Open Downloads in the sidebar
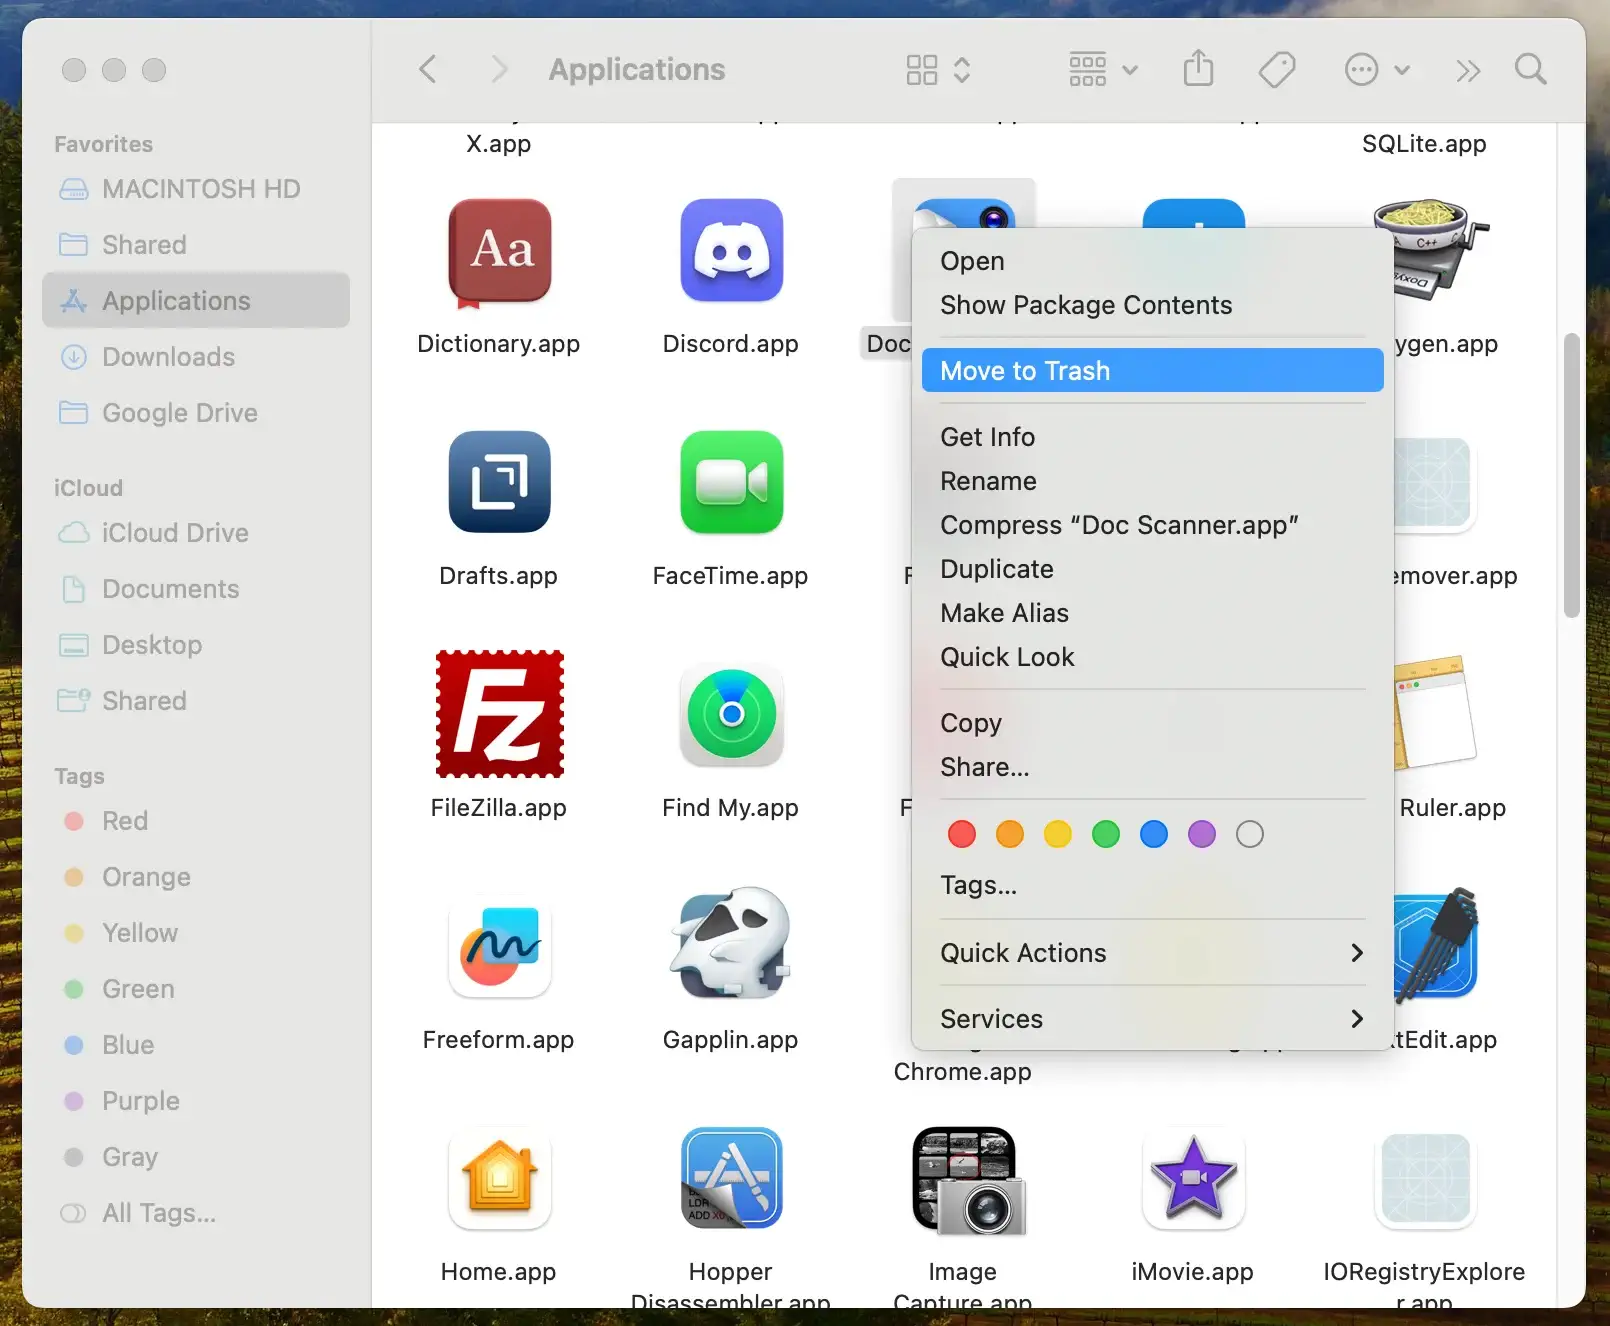The width and height of the screenshot is (1610, 1326). tap(168, 357)
